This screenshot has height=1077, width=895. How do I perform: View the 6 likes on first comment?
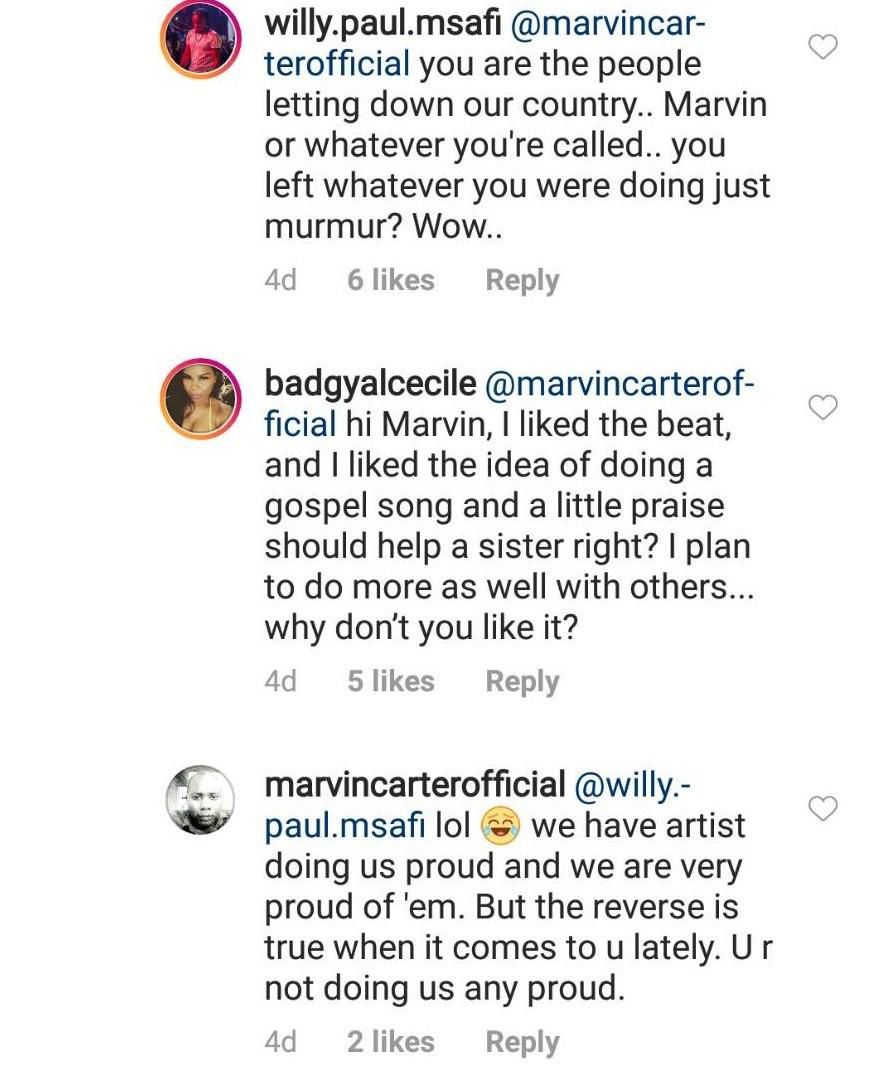point(390,280)
